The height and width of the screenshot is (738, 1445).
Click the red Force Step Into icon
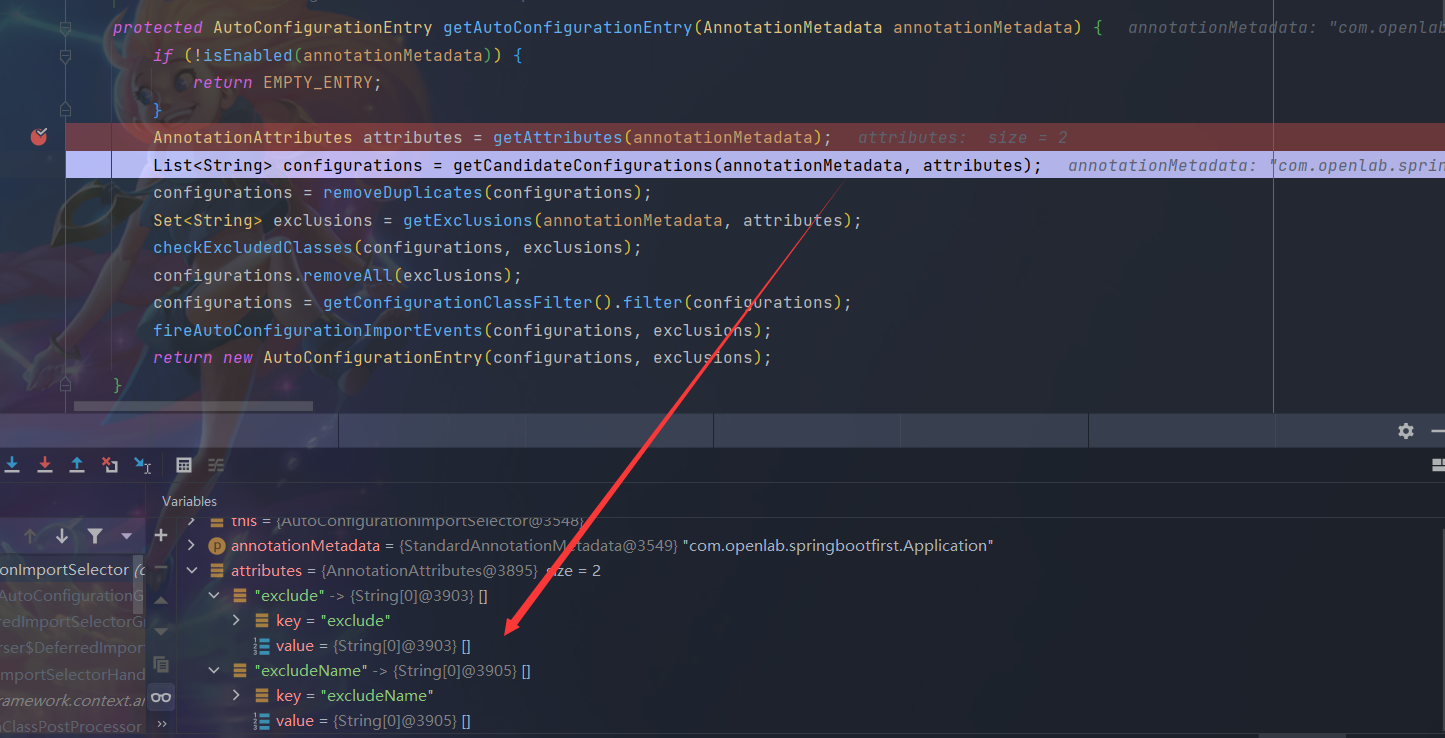[x=45, y=465]
